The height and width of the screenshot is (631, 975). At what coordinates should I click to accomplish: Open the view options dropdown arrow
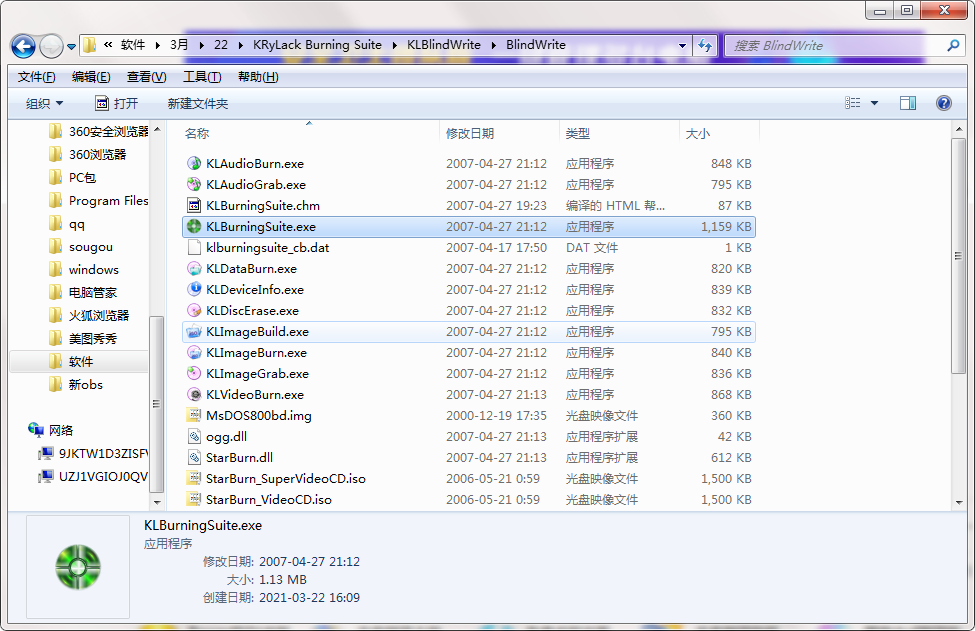point(874,103)
